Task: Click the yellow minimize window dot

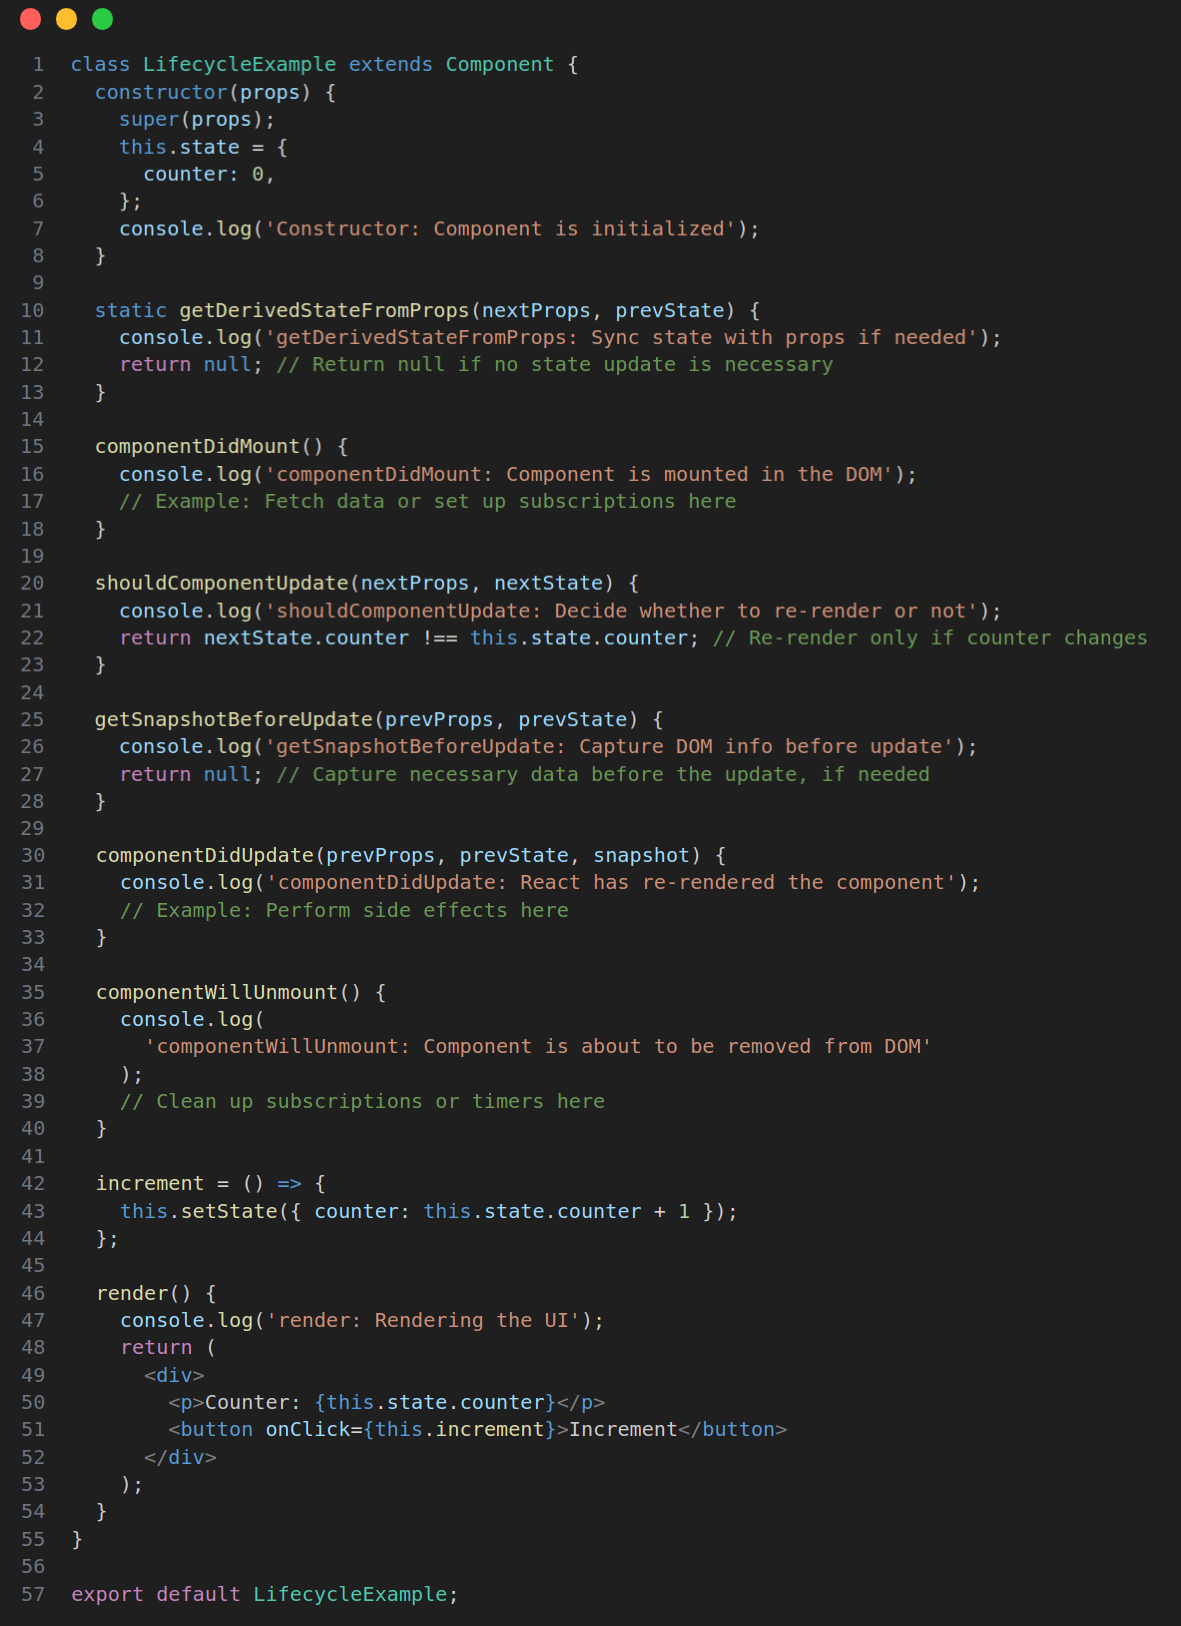Action: click(67, 19)
